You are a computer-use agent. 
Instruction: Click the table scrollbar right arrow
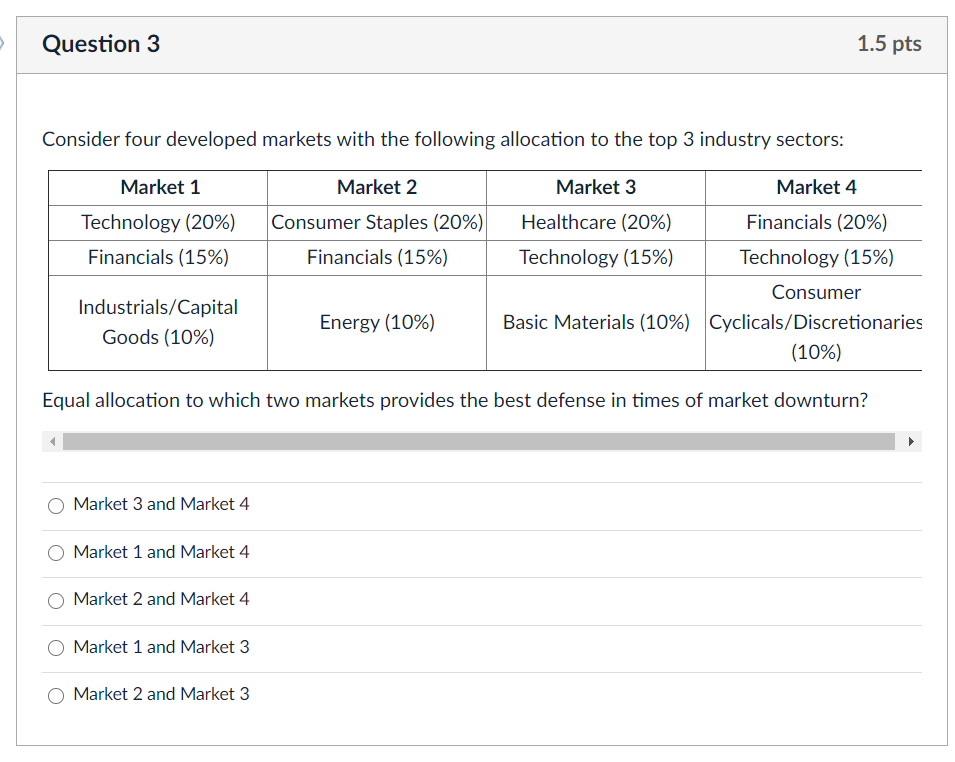(911, 442)
